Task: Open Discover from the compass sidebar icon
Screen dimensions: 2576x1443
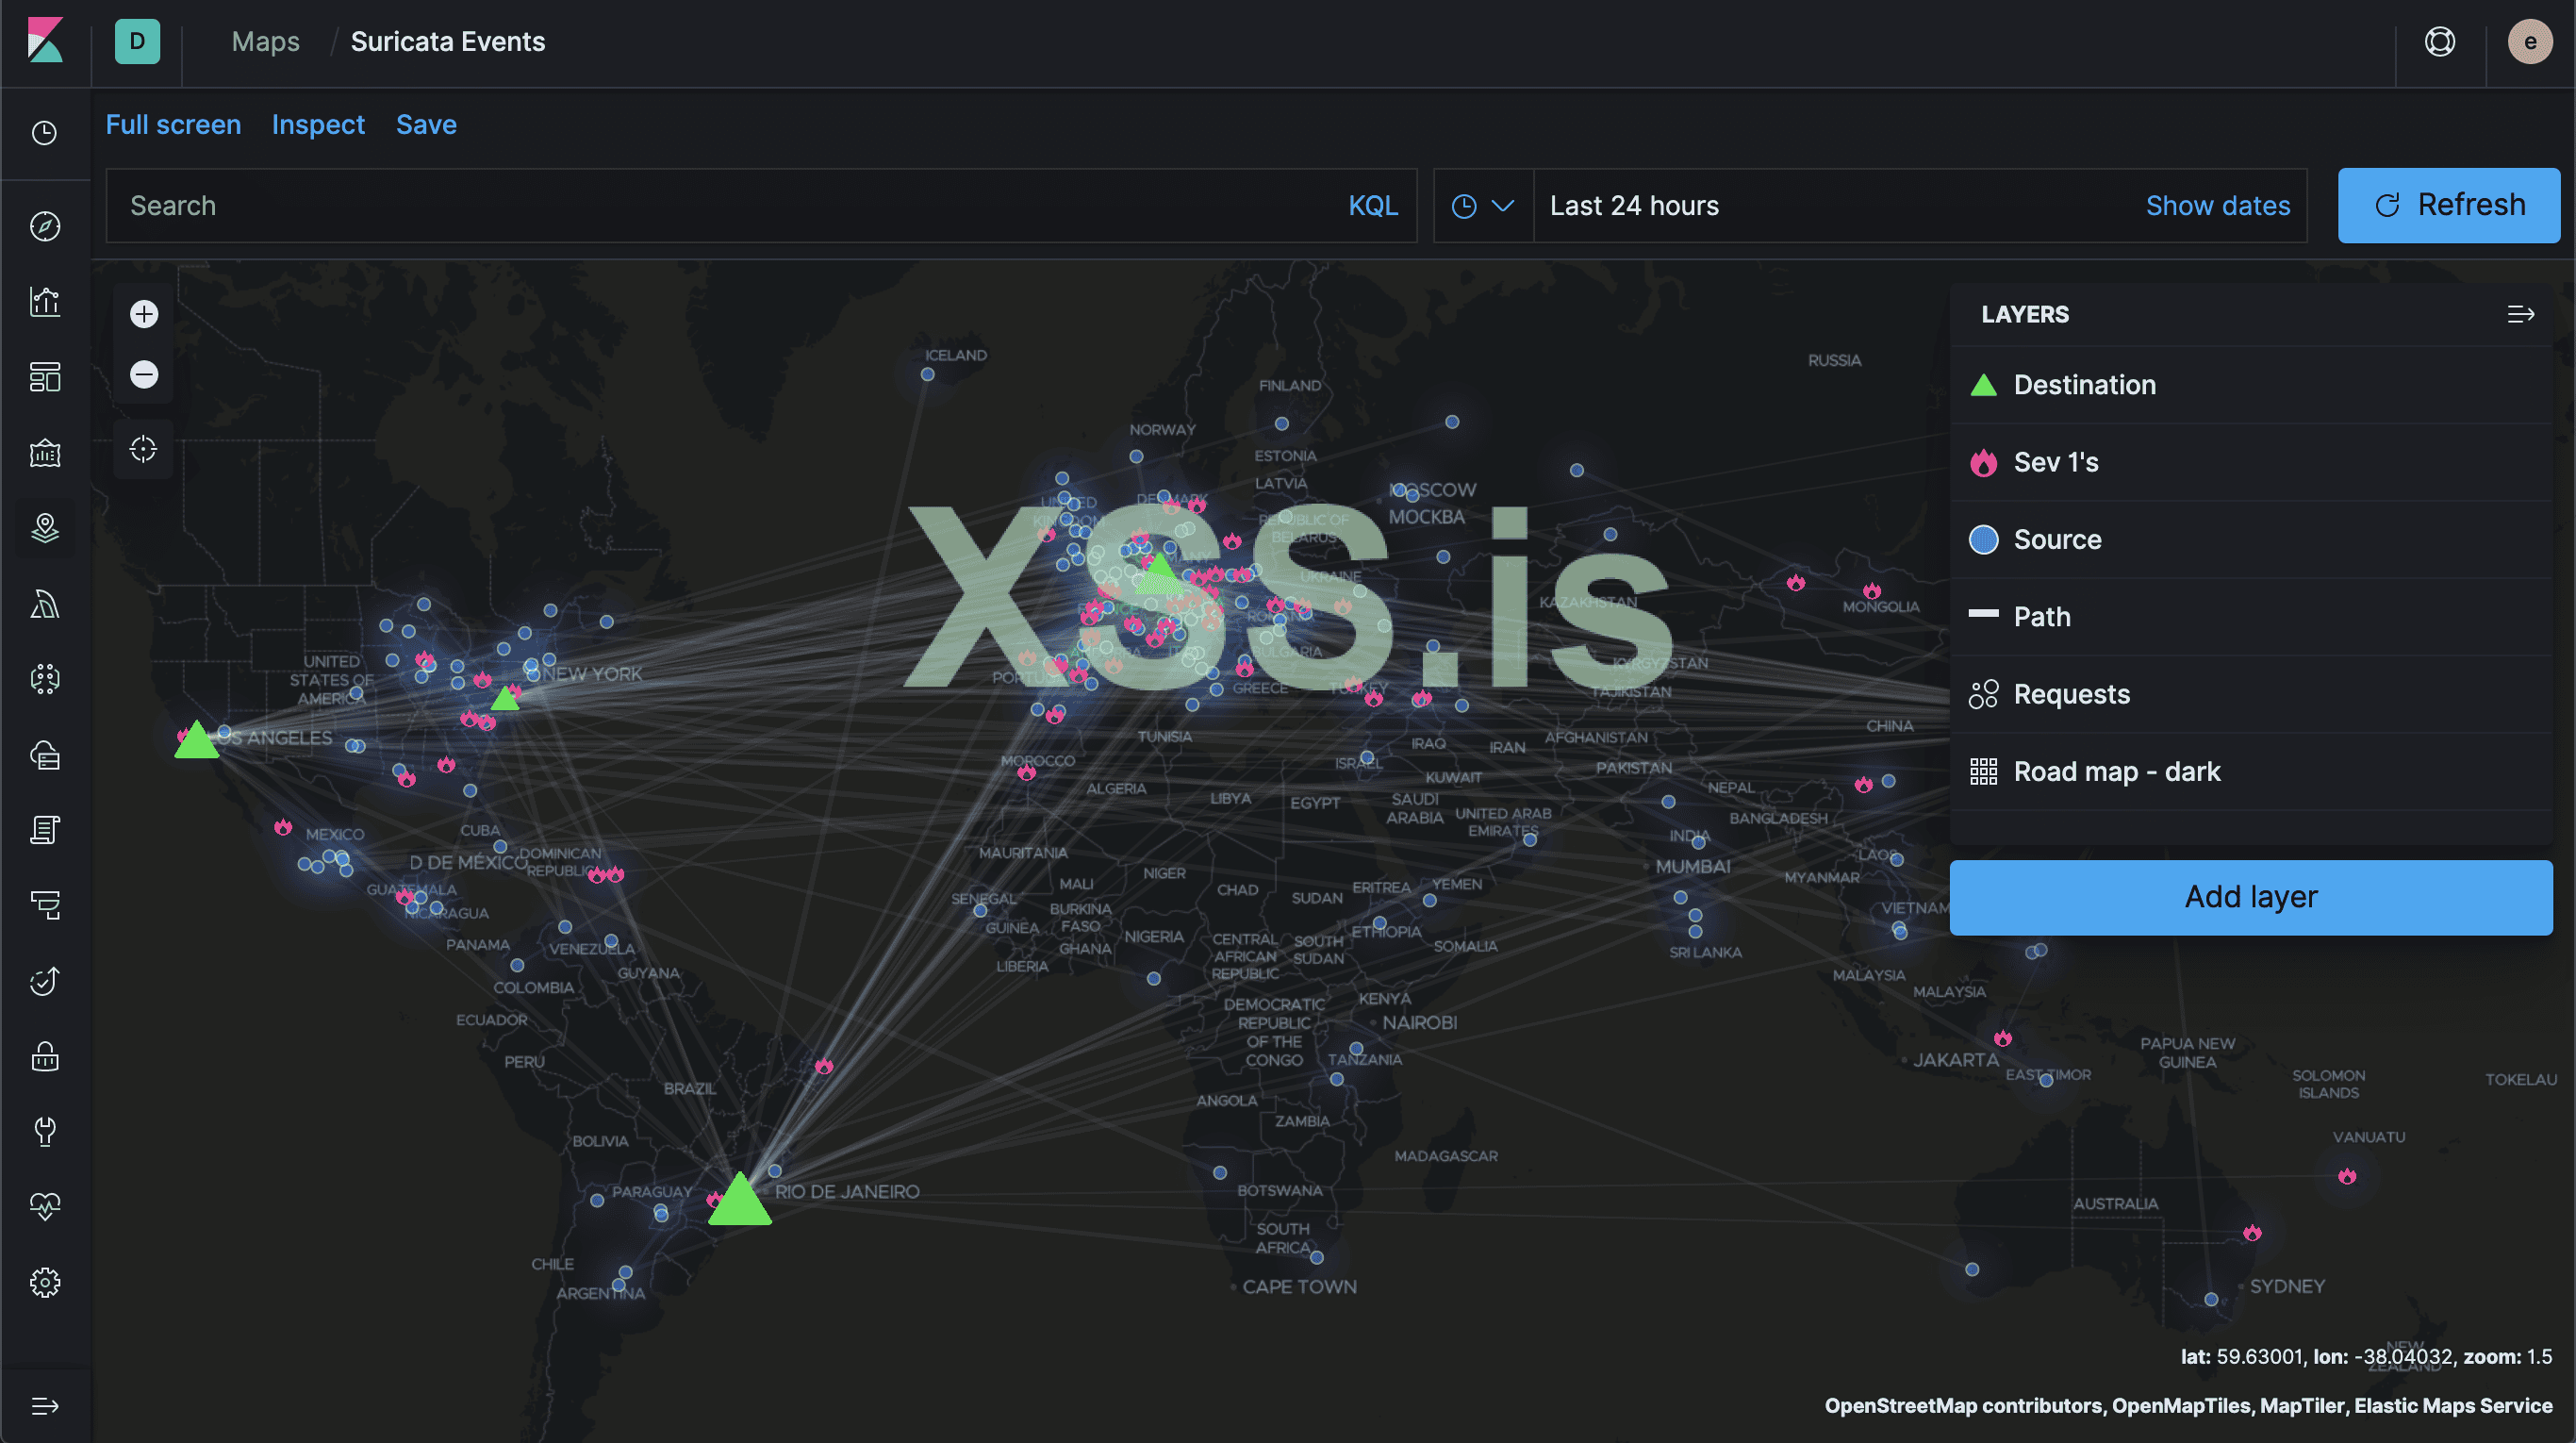Action: point(45,226)
